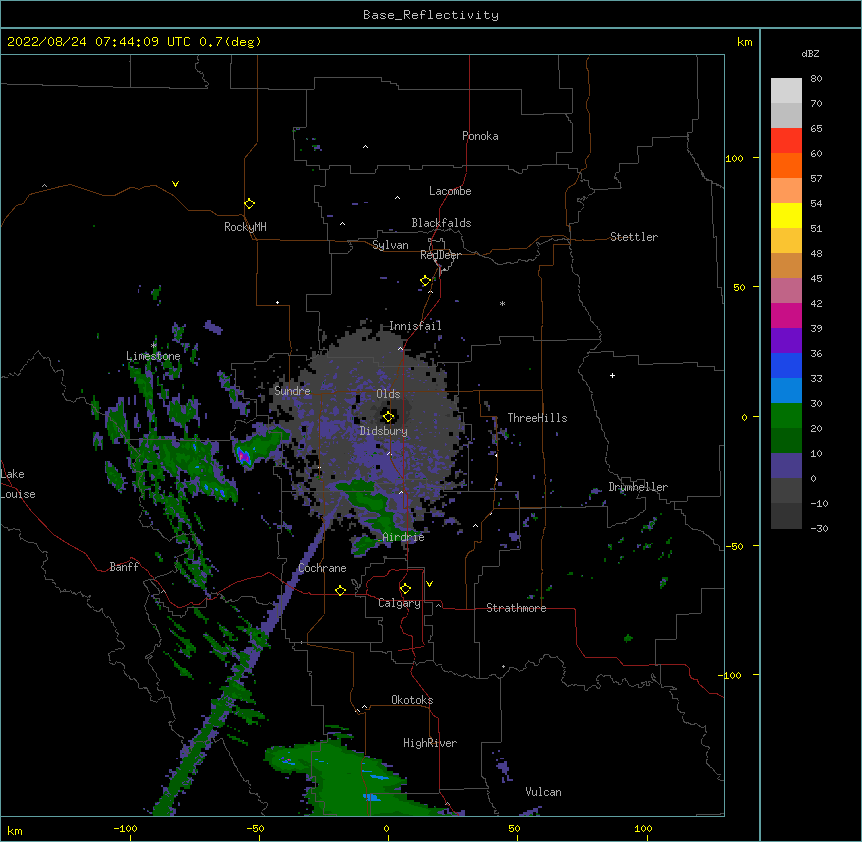Screen dimensions: 862x842
Task: Click the RockyMH label on the map
Action: [x=245, y=227]
